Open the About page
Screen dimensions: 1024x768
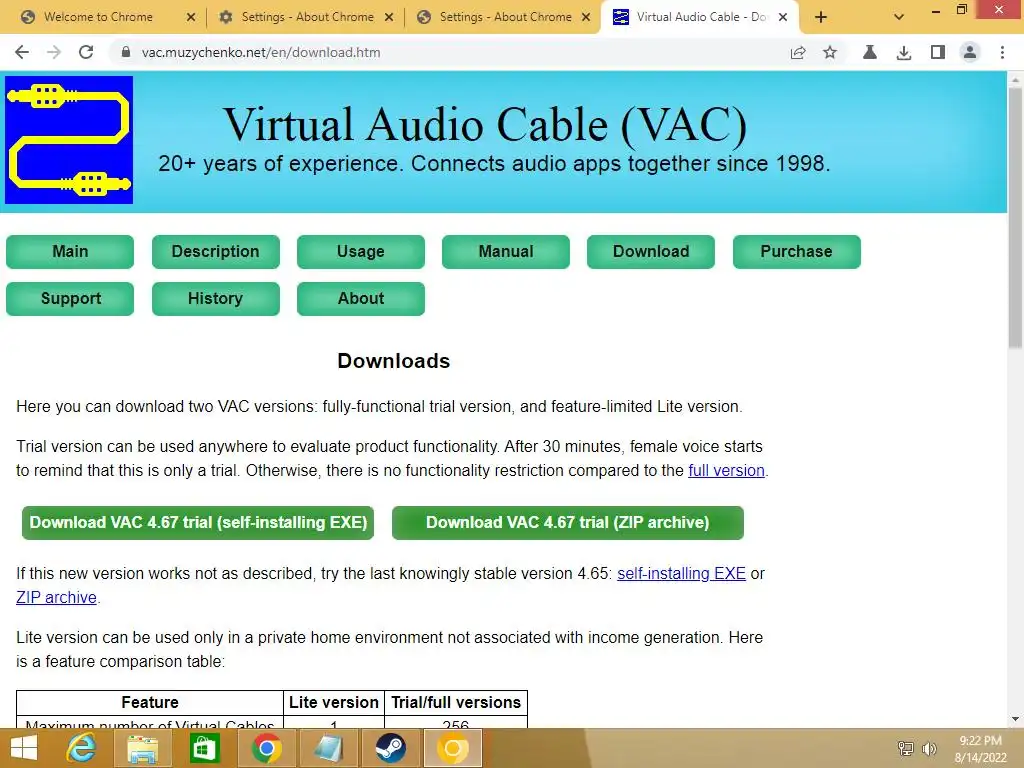point(360,298)
